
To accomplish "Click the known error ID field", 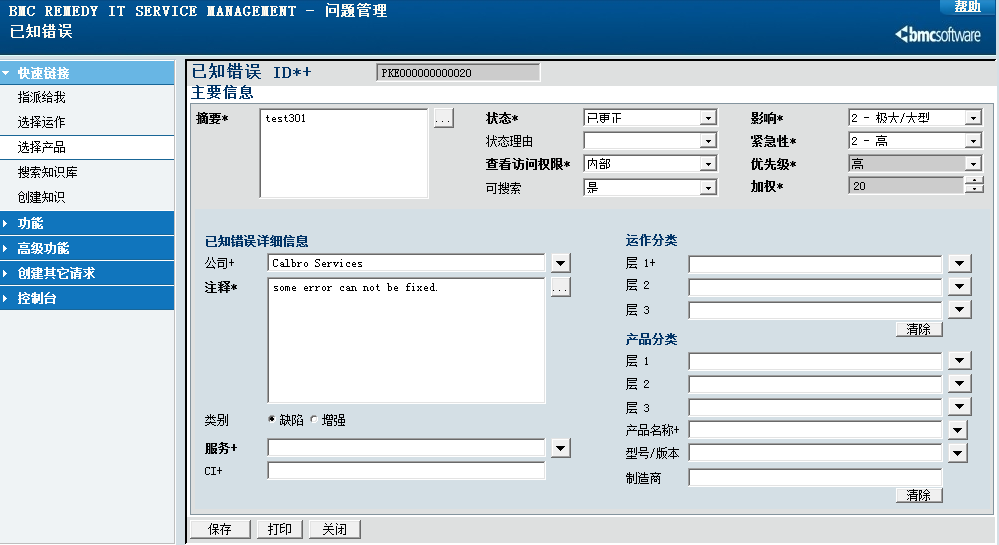I will 458,73.
